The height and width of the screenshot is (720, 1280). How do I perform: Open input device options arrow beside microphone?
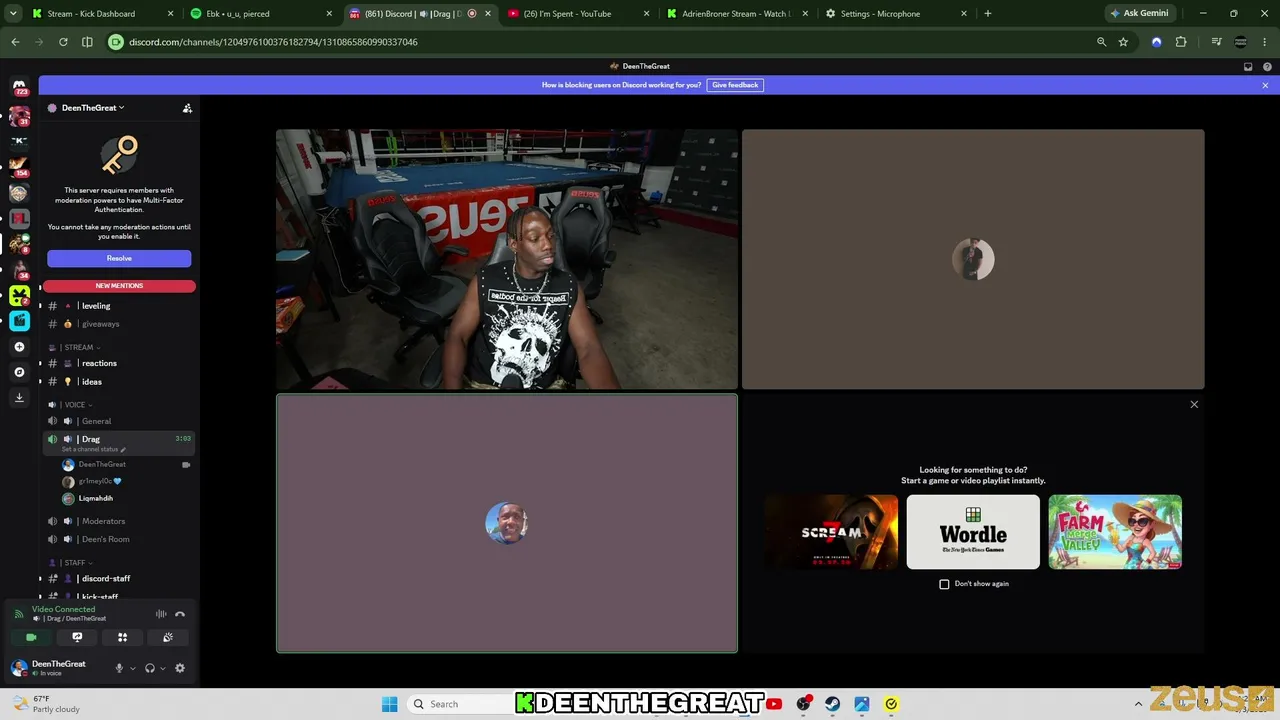click(x=132, y=668)
